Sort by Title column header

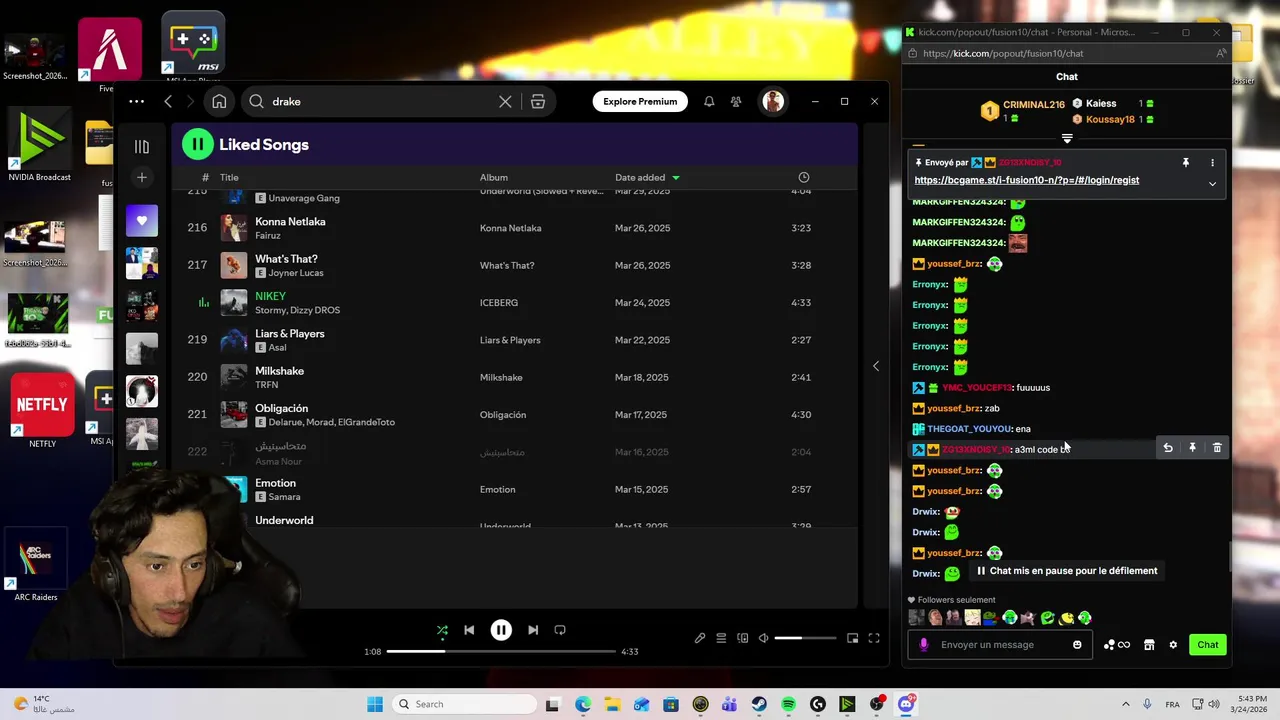click(x=229, y=177)
